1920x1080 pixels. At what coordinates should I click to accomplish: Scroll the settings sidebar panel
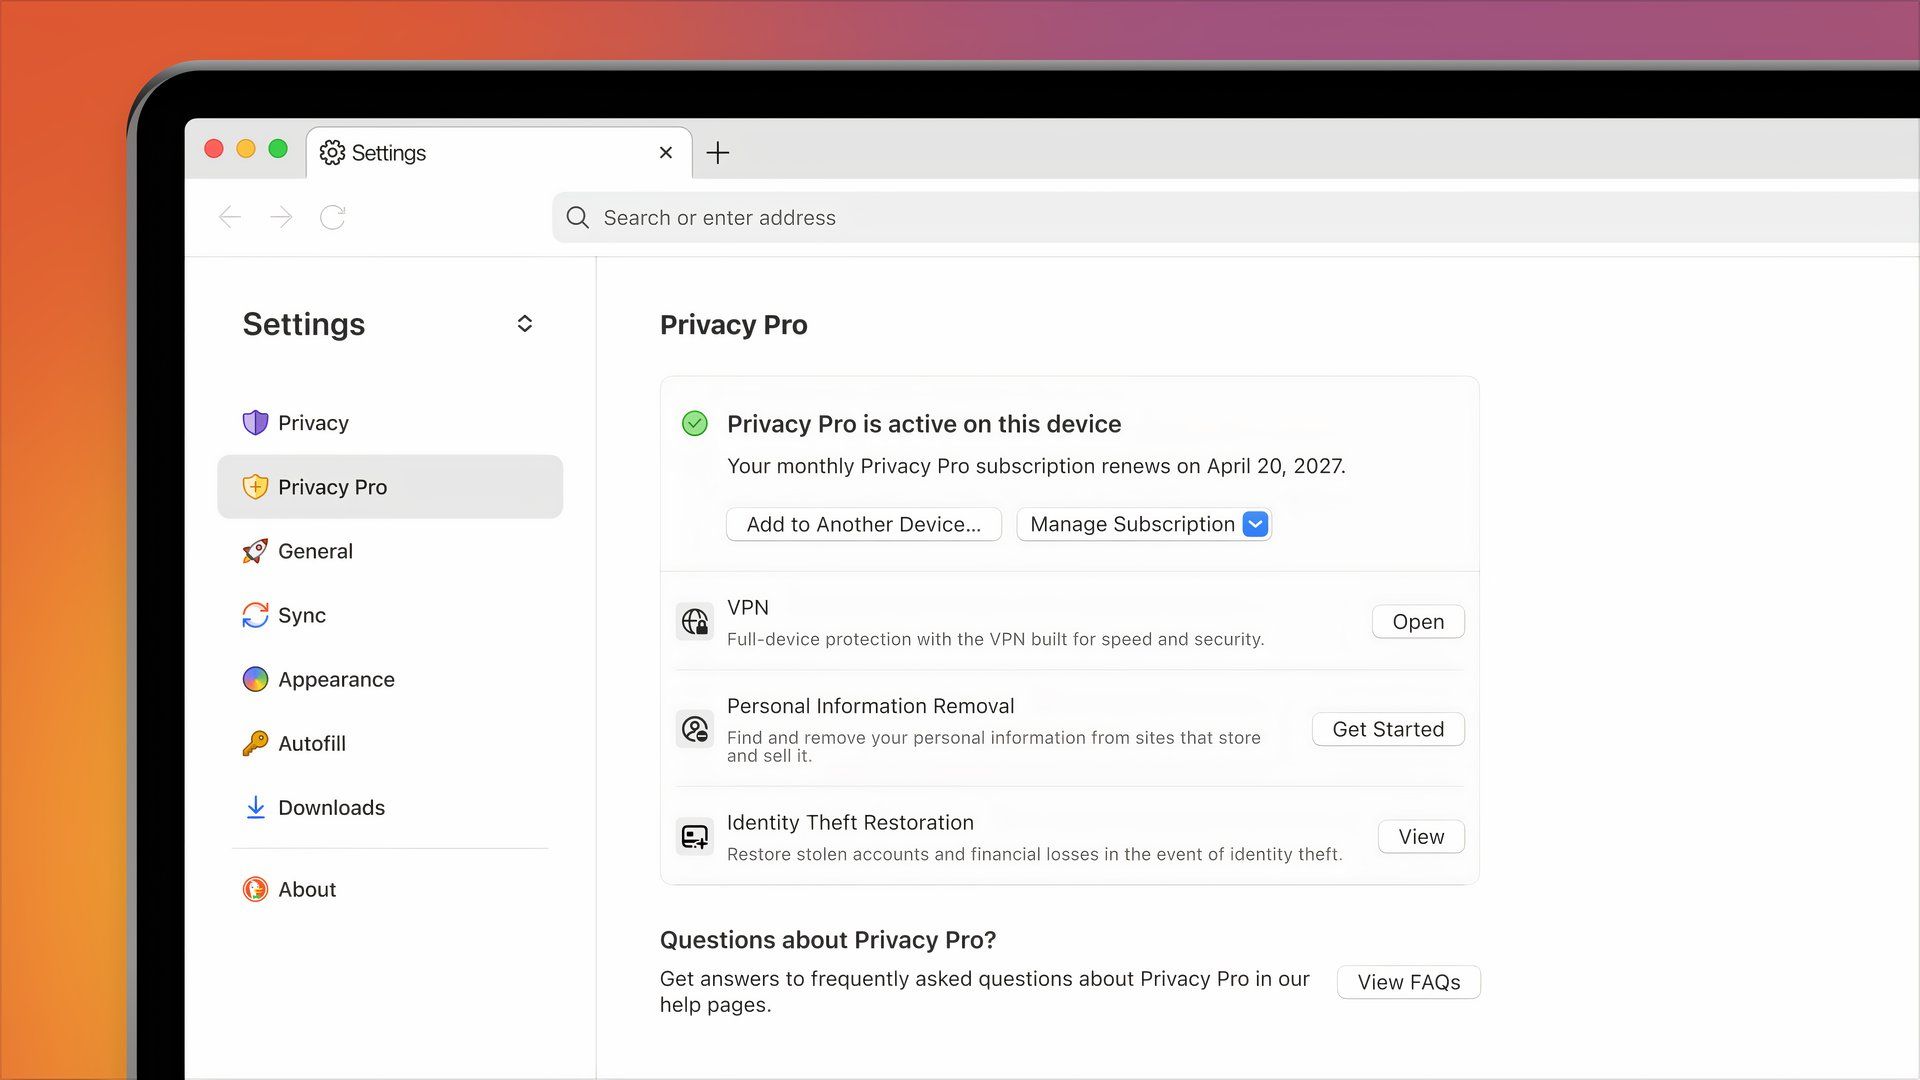[524, 322]
